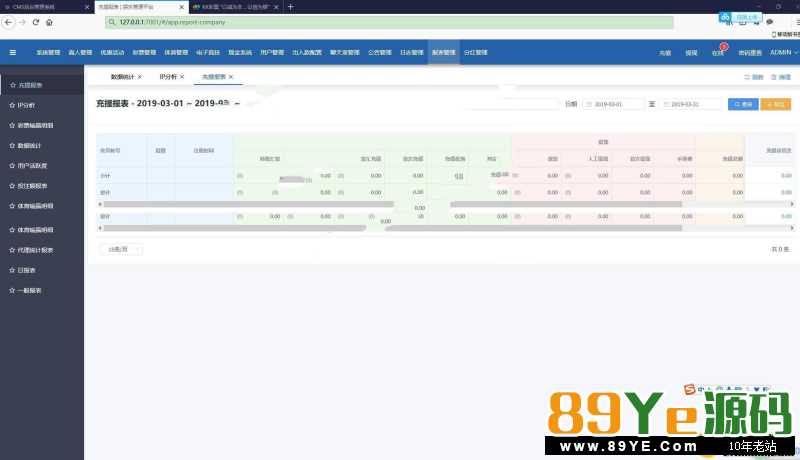
Task: Open a new browser tab with plus icon
Action: click(x=291, y=6)
